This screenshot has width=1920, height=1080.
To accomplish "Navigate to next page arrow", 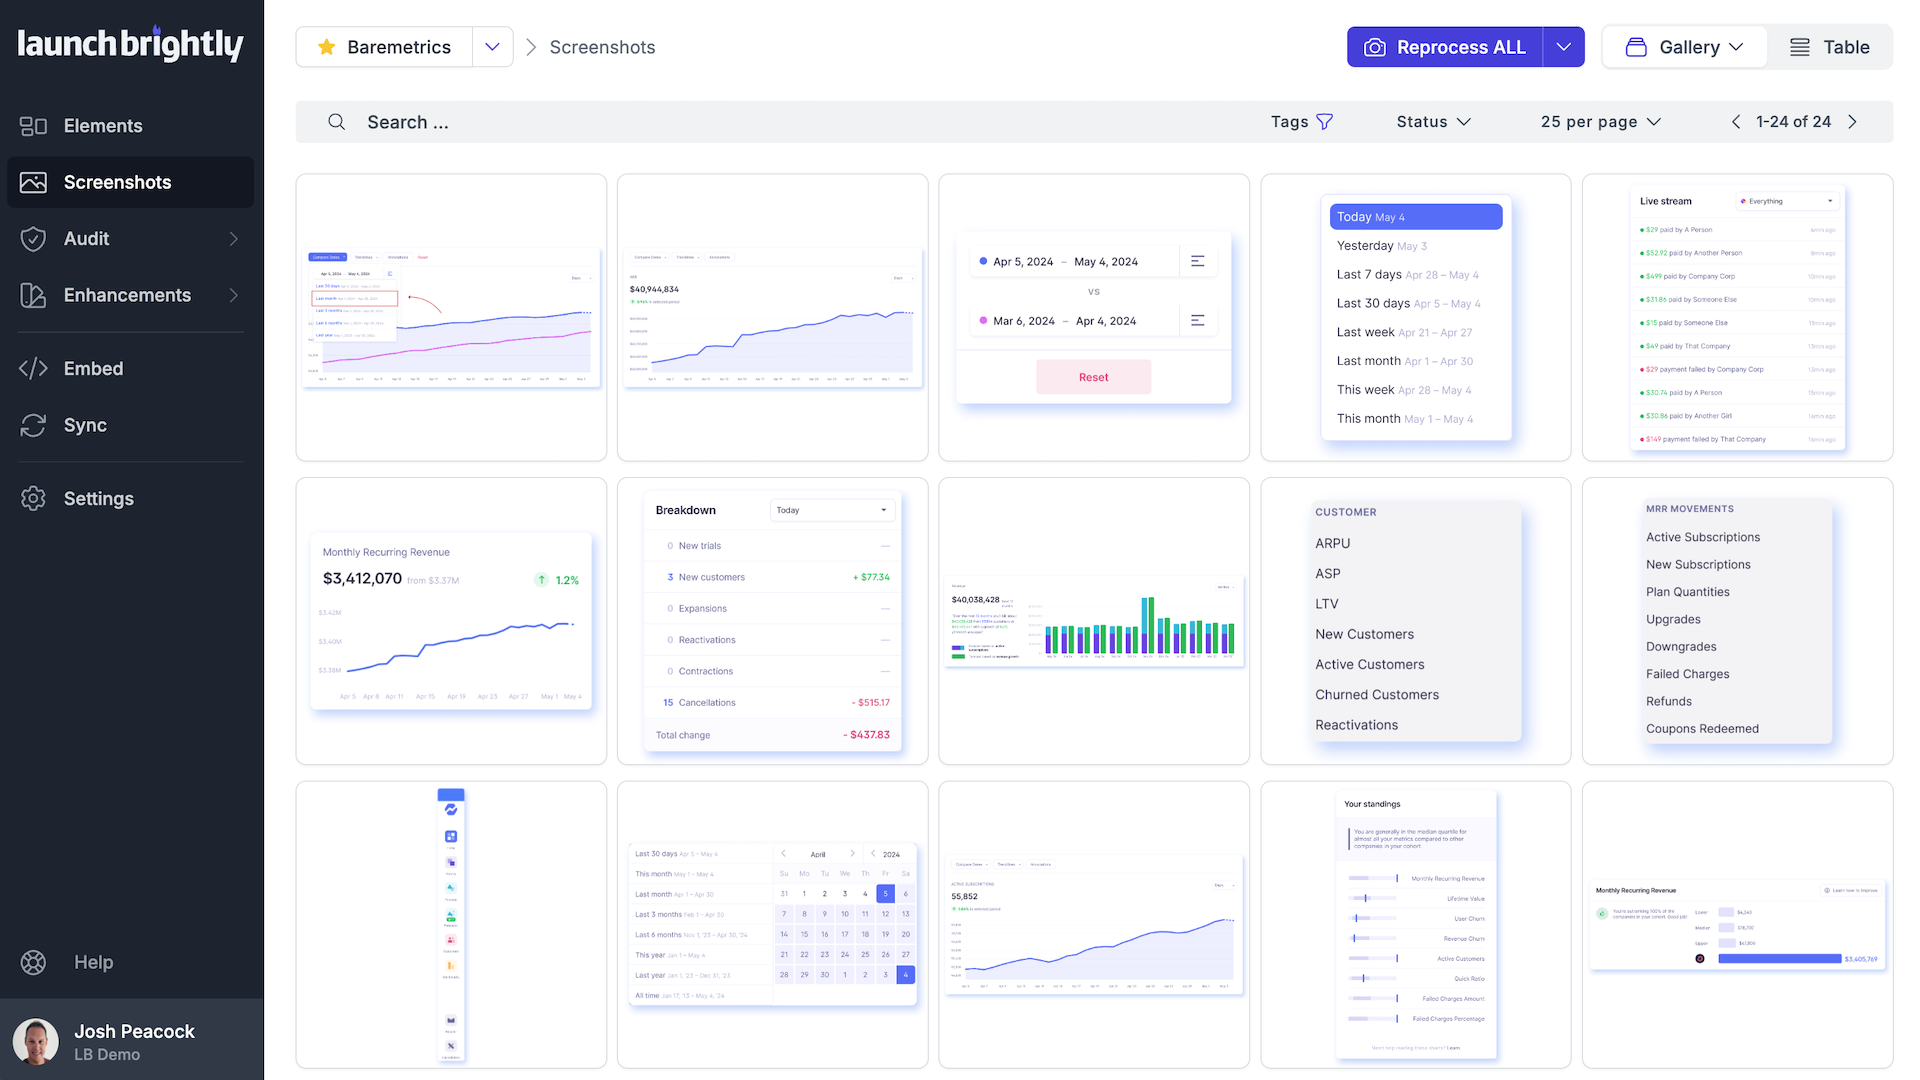I will click(x=1853, y=121).
